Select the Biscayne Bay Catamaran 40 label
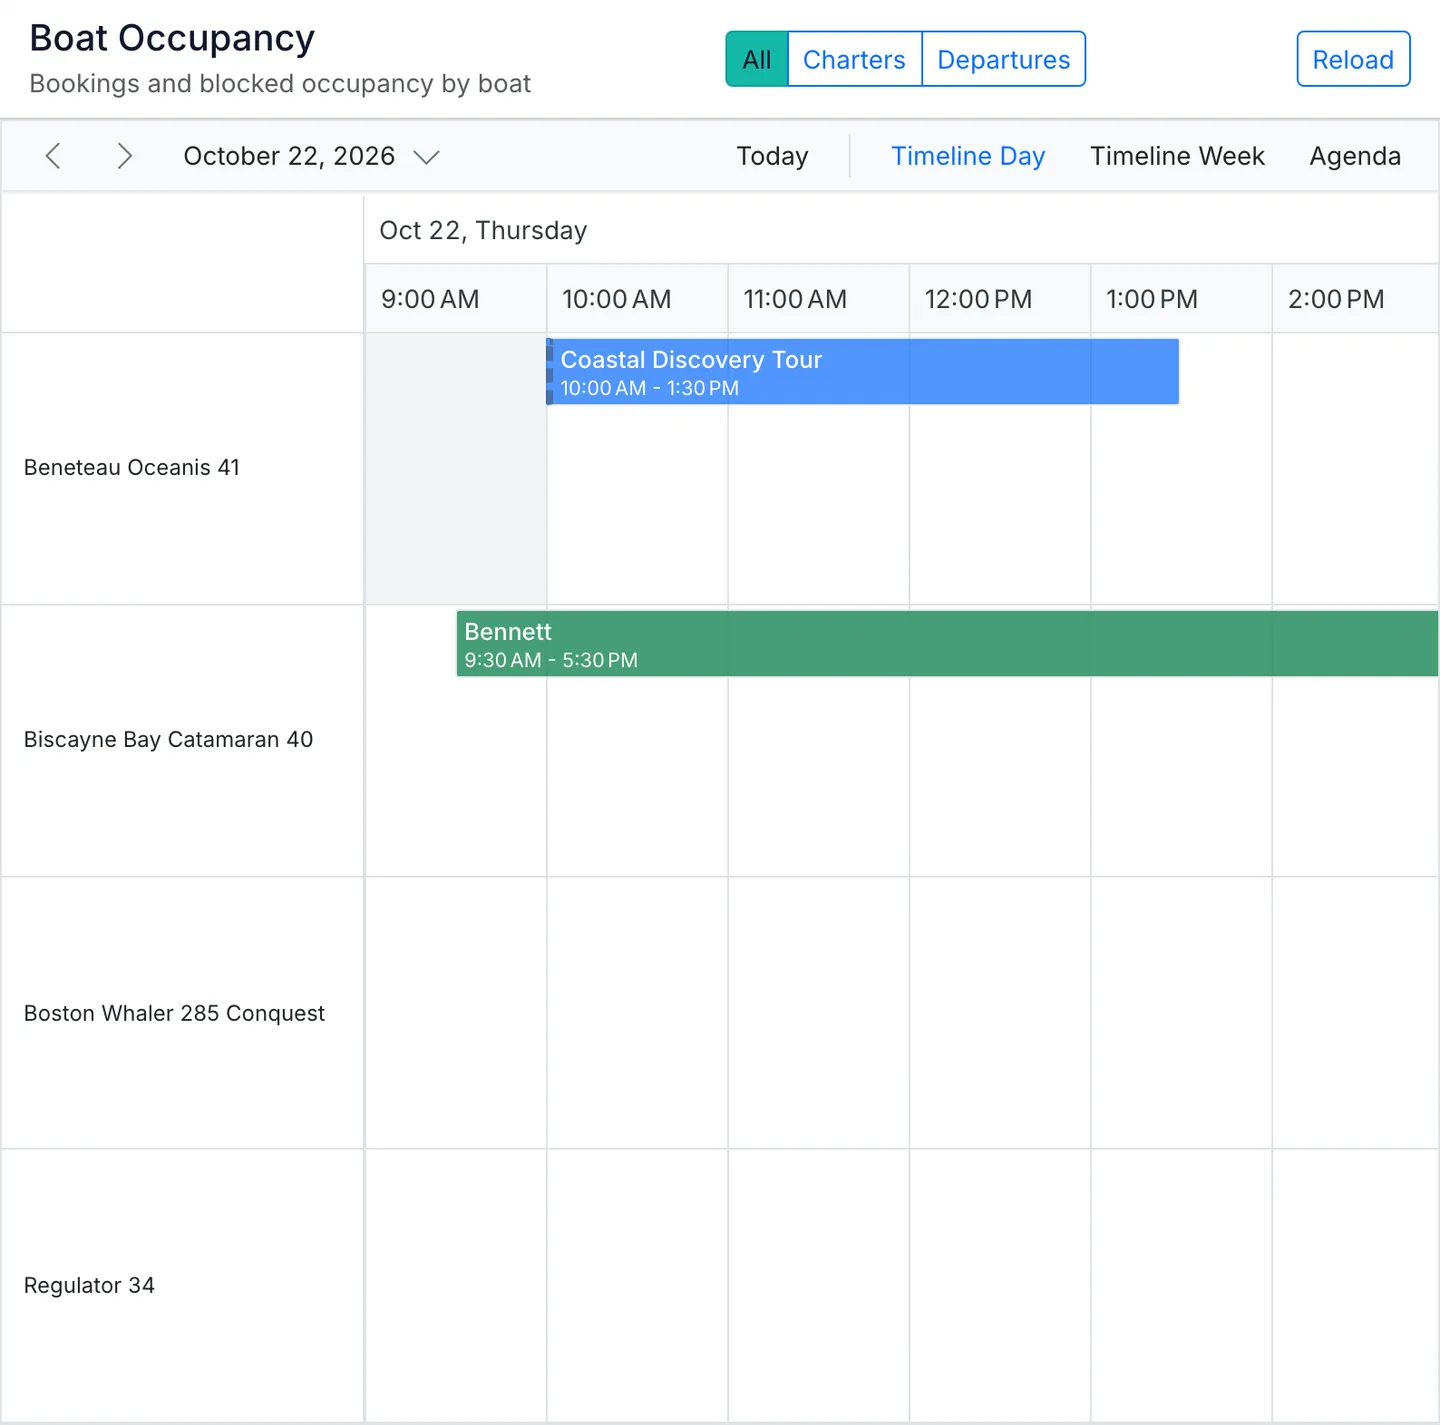Screen dimensions: 1440x1425 (168, 740)
